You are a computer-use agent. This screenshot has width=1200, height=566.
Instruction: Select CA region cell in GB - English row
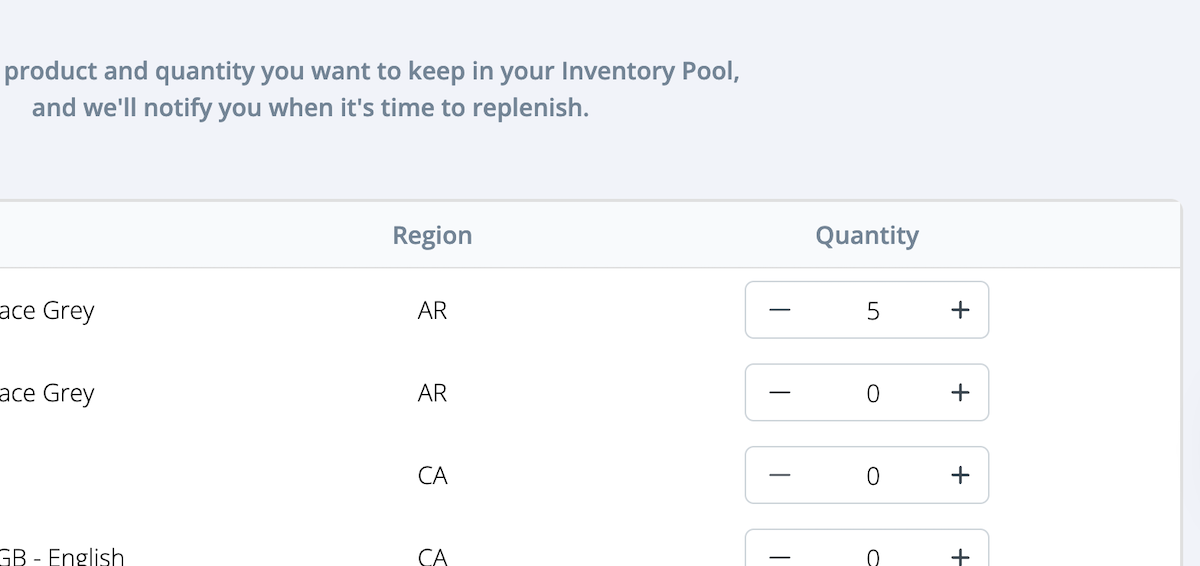tap(432, 556)
